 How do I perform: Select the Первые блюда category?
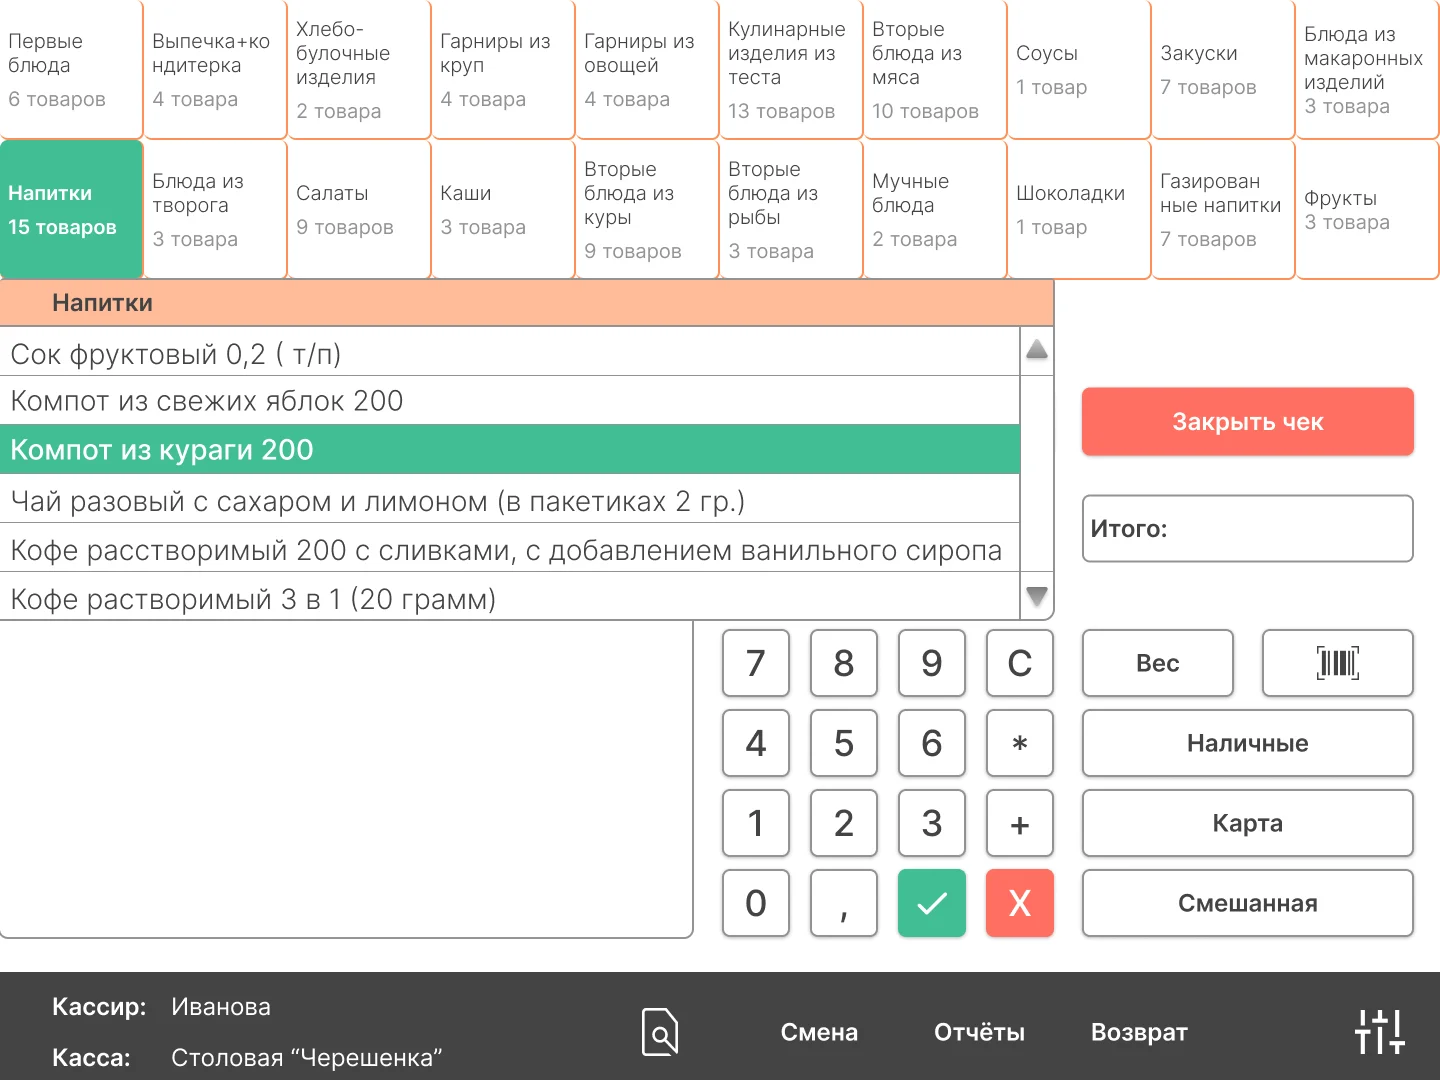click(x=71, y=70)
